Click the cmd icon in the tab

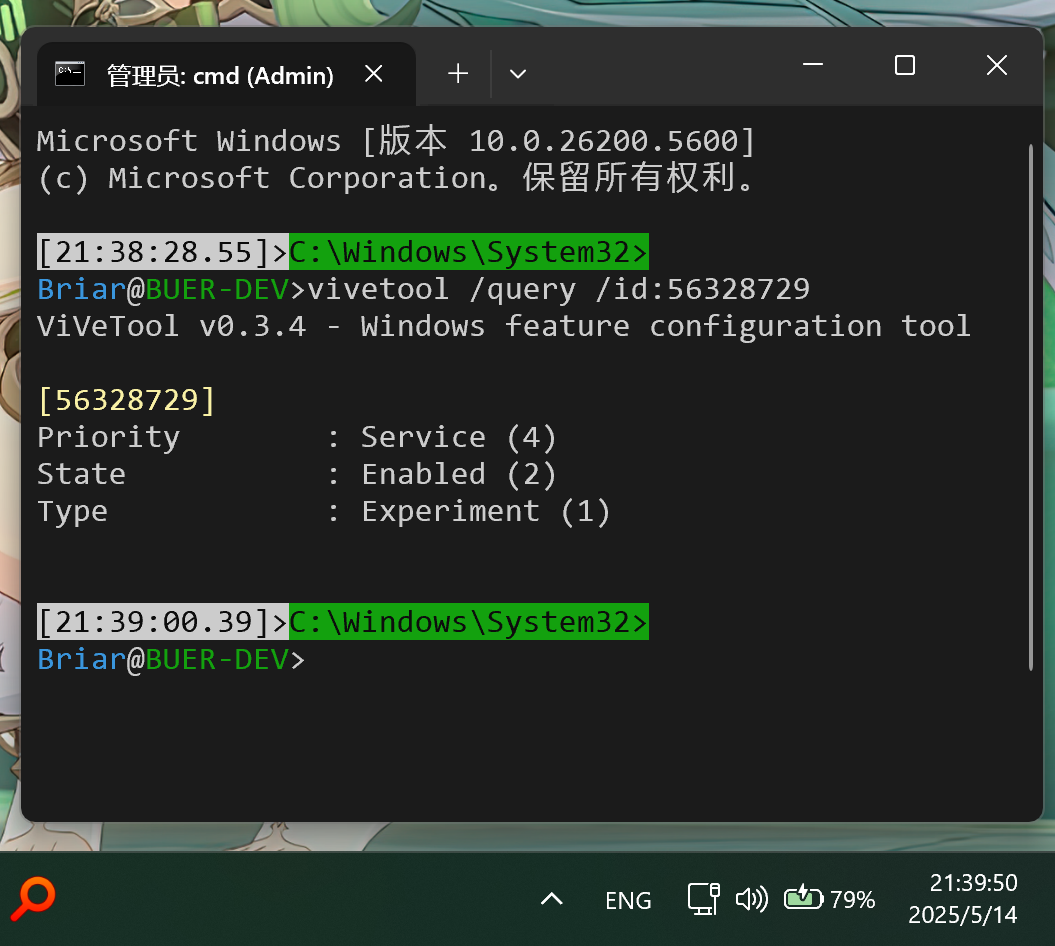tap(70, 74)
